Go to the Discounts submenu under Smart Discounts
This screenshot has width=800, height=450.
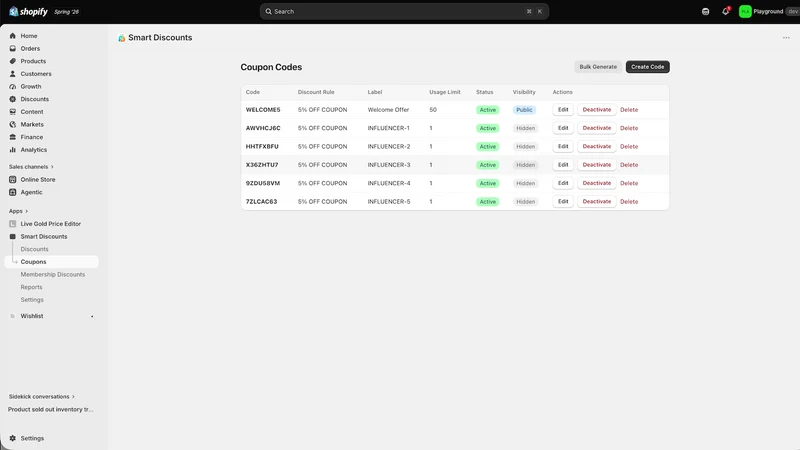[x=34, y=249]
